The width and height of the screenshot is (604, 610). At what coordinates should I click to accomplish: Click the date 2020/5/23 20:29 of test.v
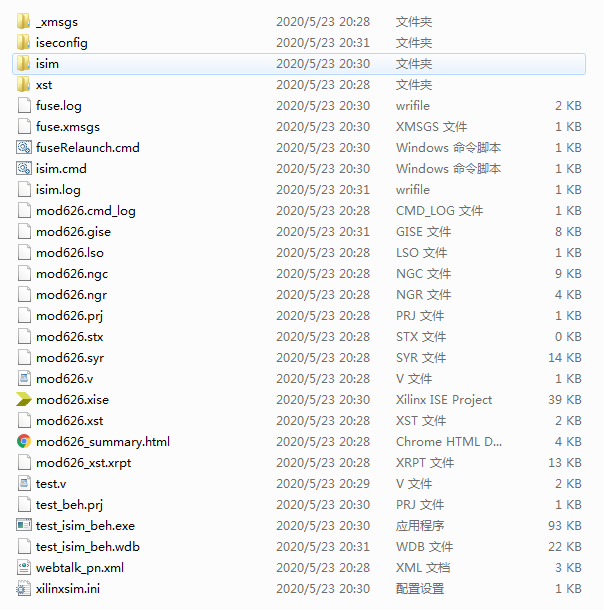pos(323,484)
